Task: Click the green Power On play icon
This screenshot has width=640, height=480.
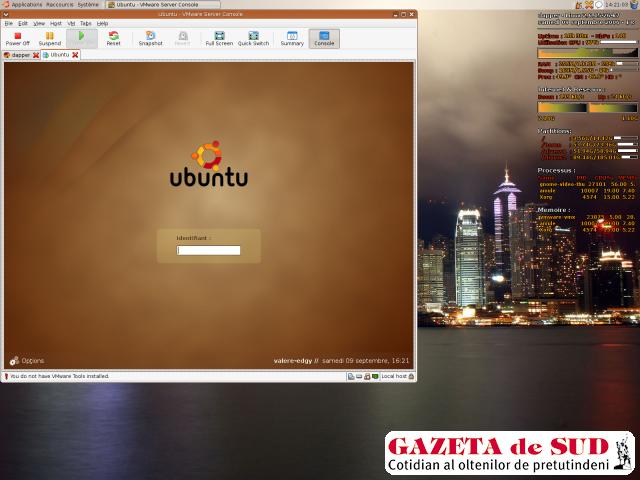Action: click(82, 36)
